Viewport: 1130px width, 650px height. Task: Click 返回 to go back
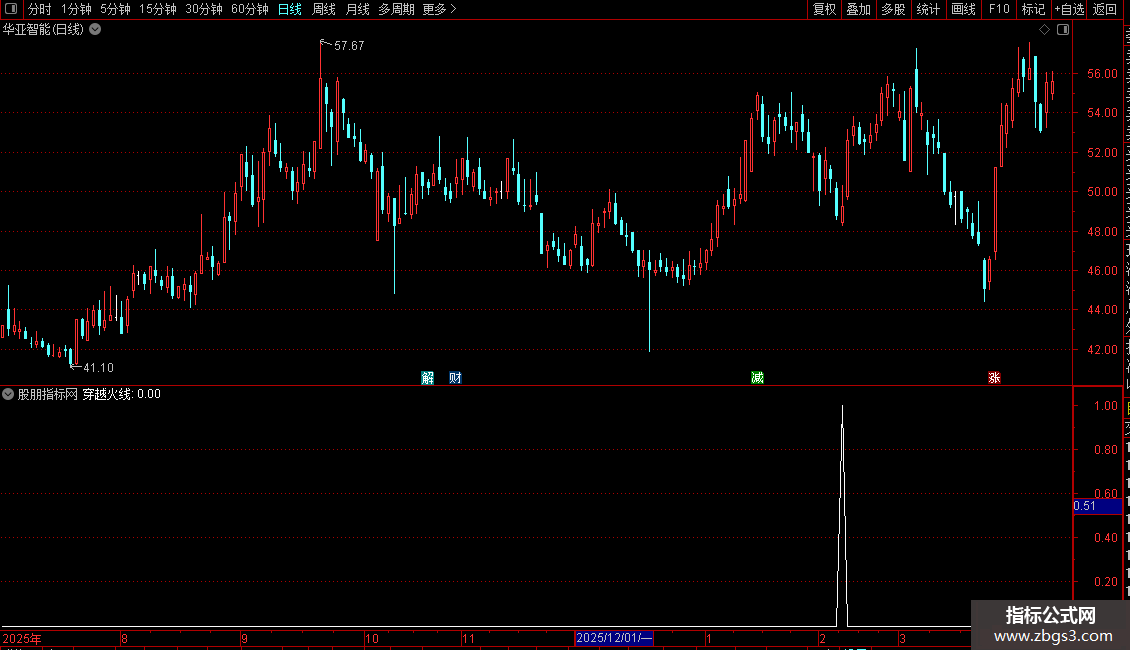click(1104, 9)
